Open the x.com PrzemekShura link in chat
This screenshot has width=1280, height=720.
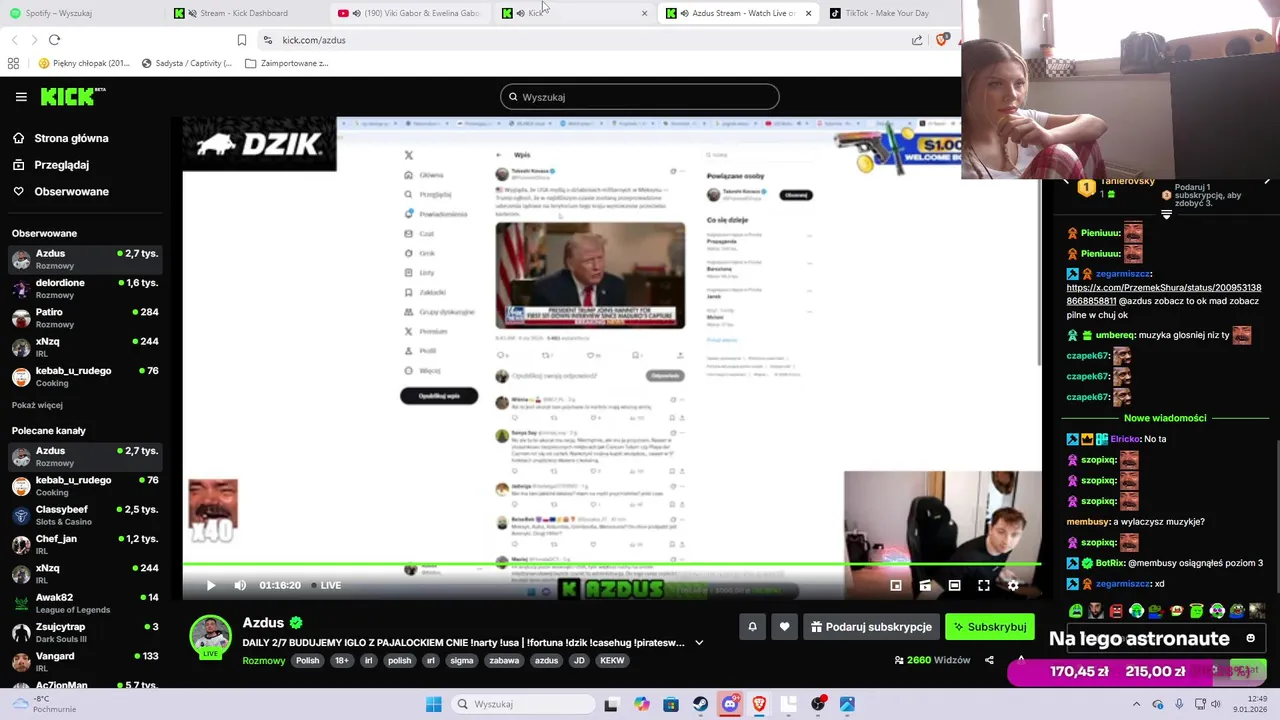point(1163,294)
